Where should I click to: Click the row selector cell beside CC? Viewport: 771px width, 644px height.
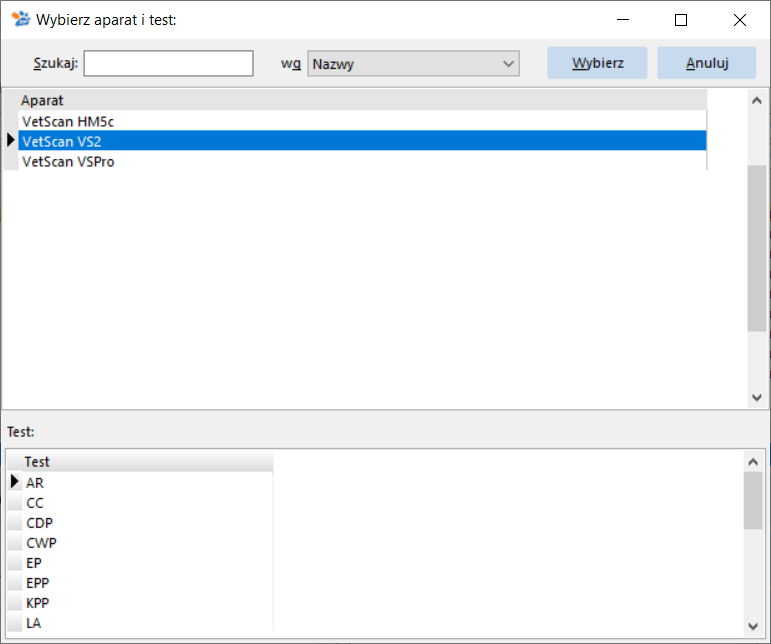(x=15, y=503)
